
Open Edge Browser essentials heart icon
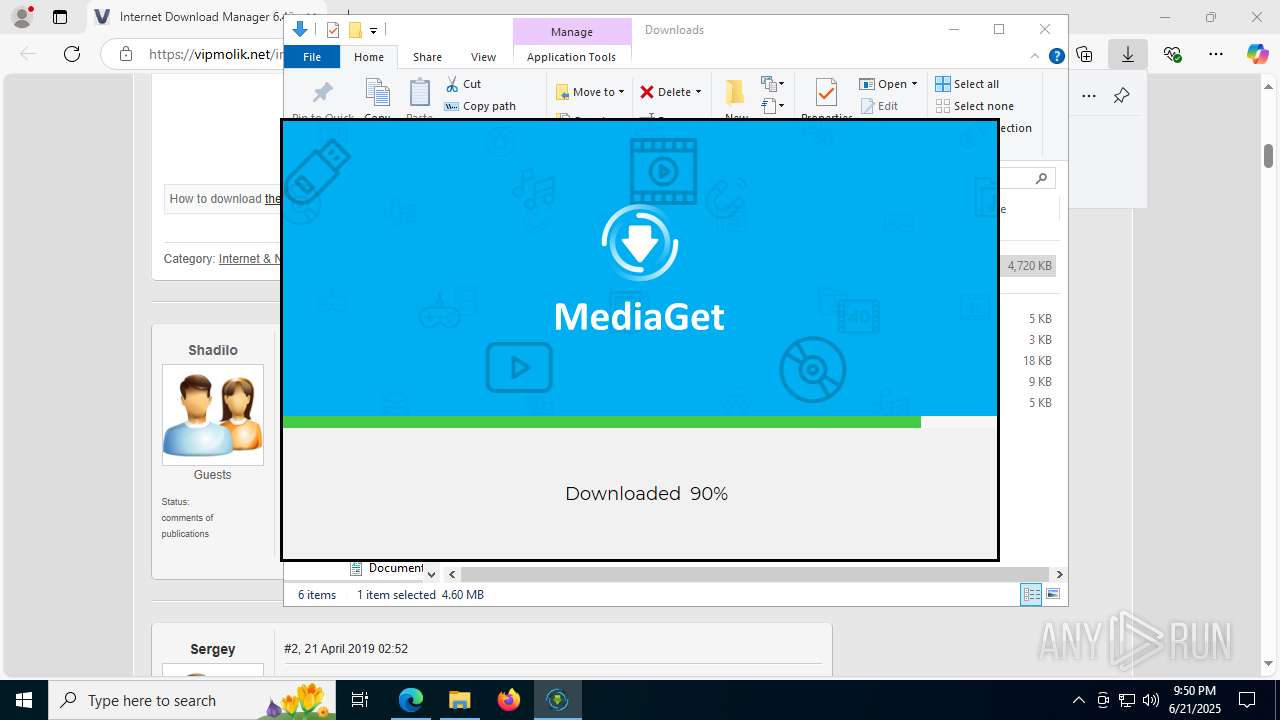tap(1172, 54)
